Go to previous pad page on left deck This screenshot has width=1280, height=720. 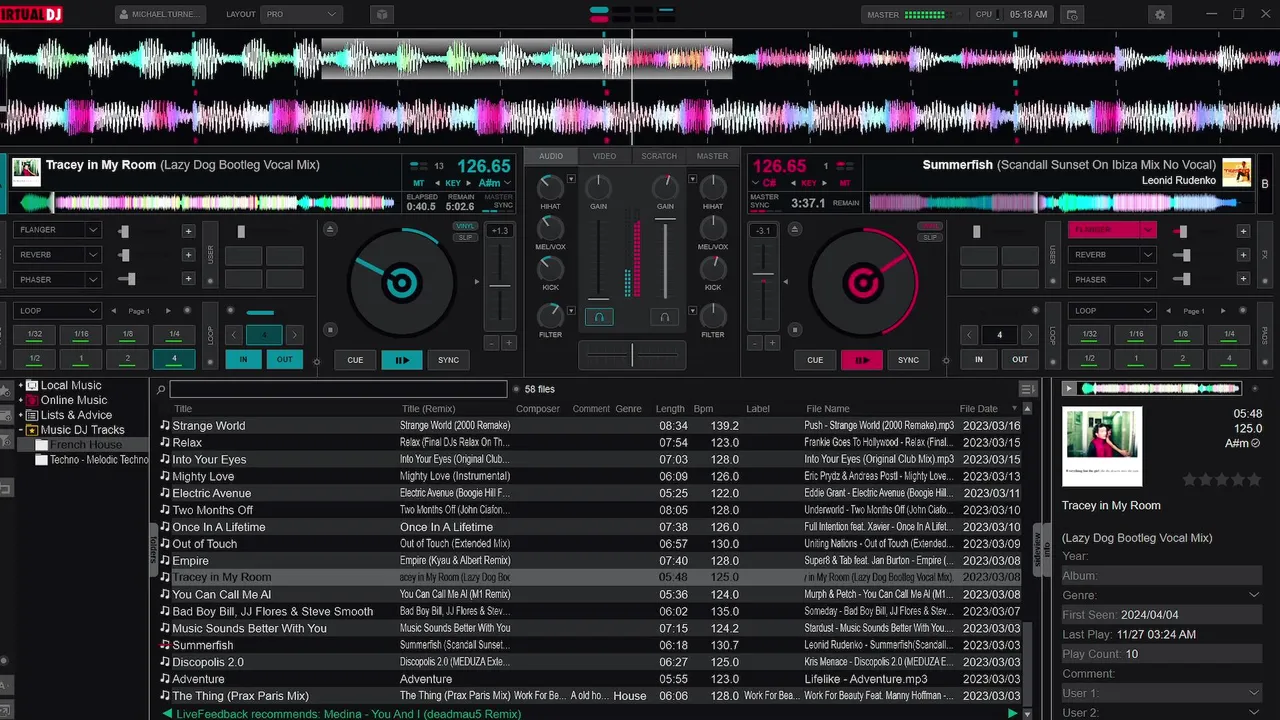click(x=113, y=311)
